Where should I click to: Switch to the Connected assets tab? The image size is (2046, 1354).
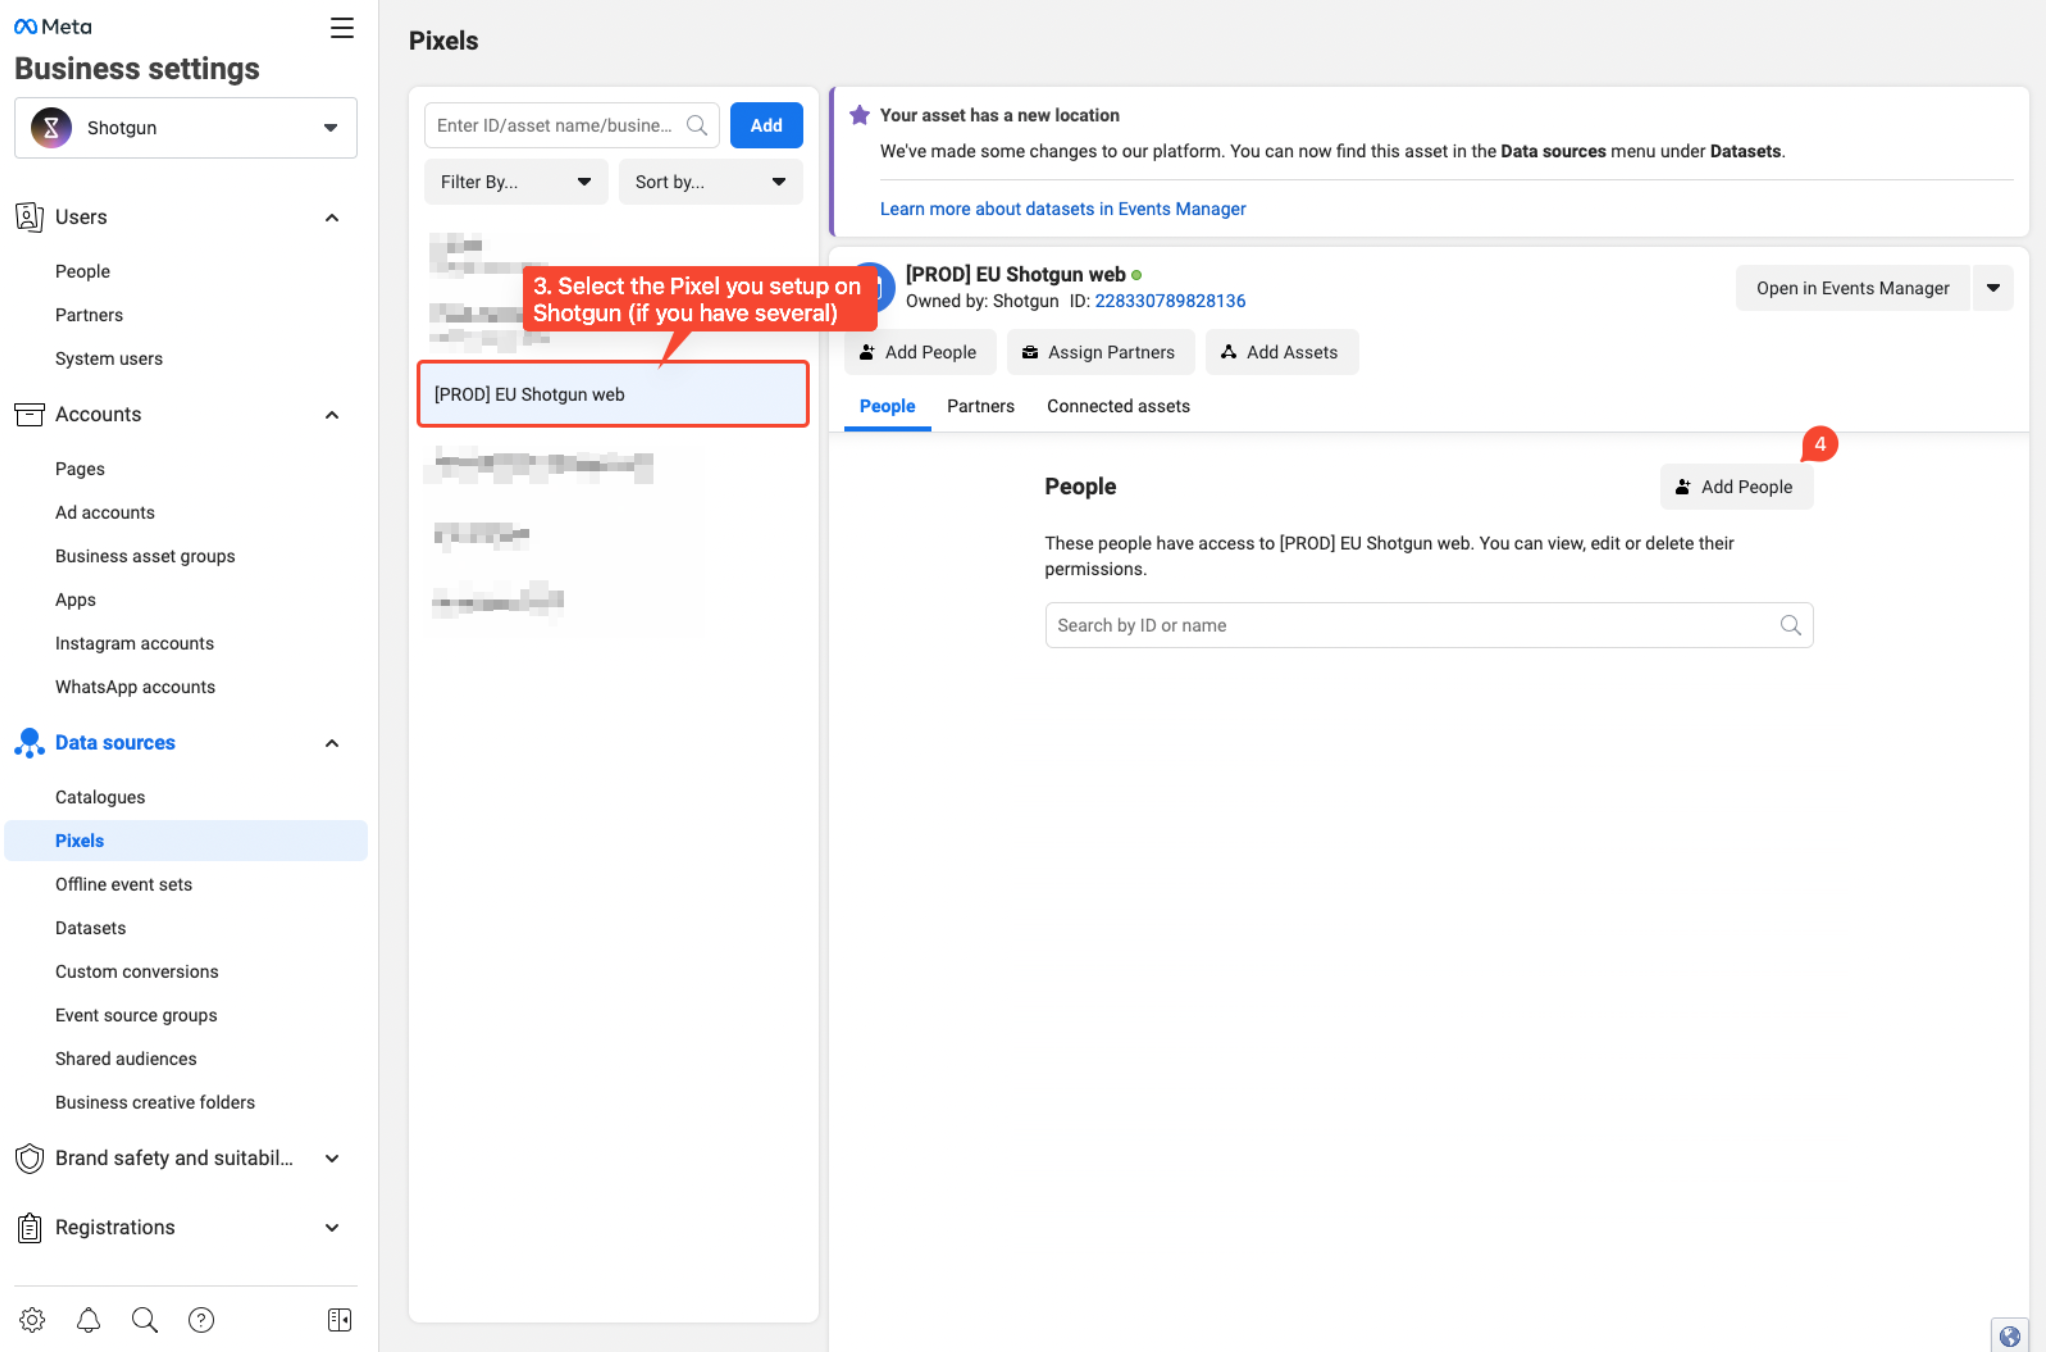click(x=1118, y=406)
